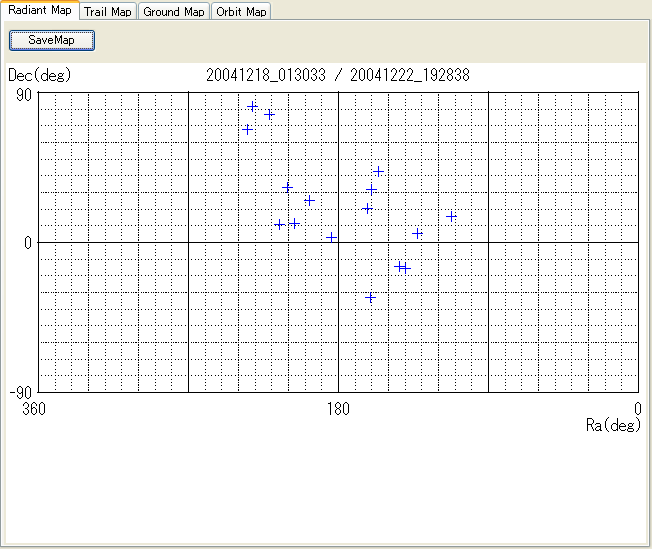
Task: Switch to the Radiant Map tab
Action: 39,11
